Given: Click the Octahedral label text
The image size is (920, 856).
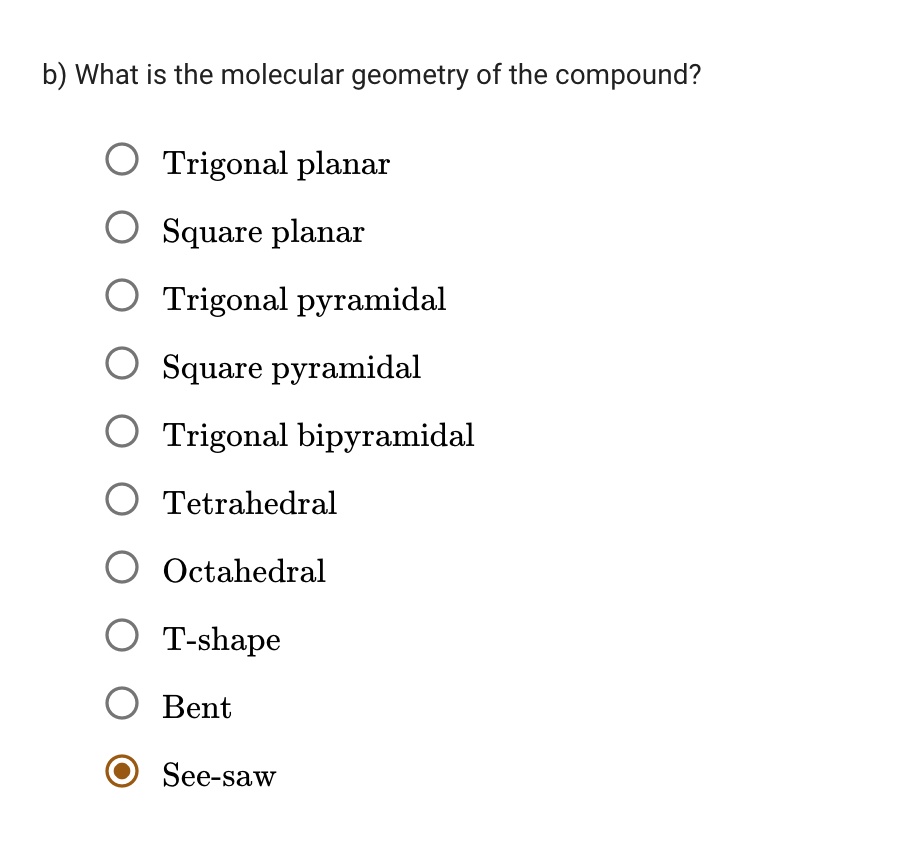Looking at the screenshot, I should pyautogui.click(x=244, y=571).
